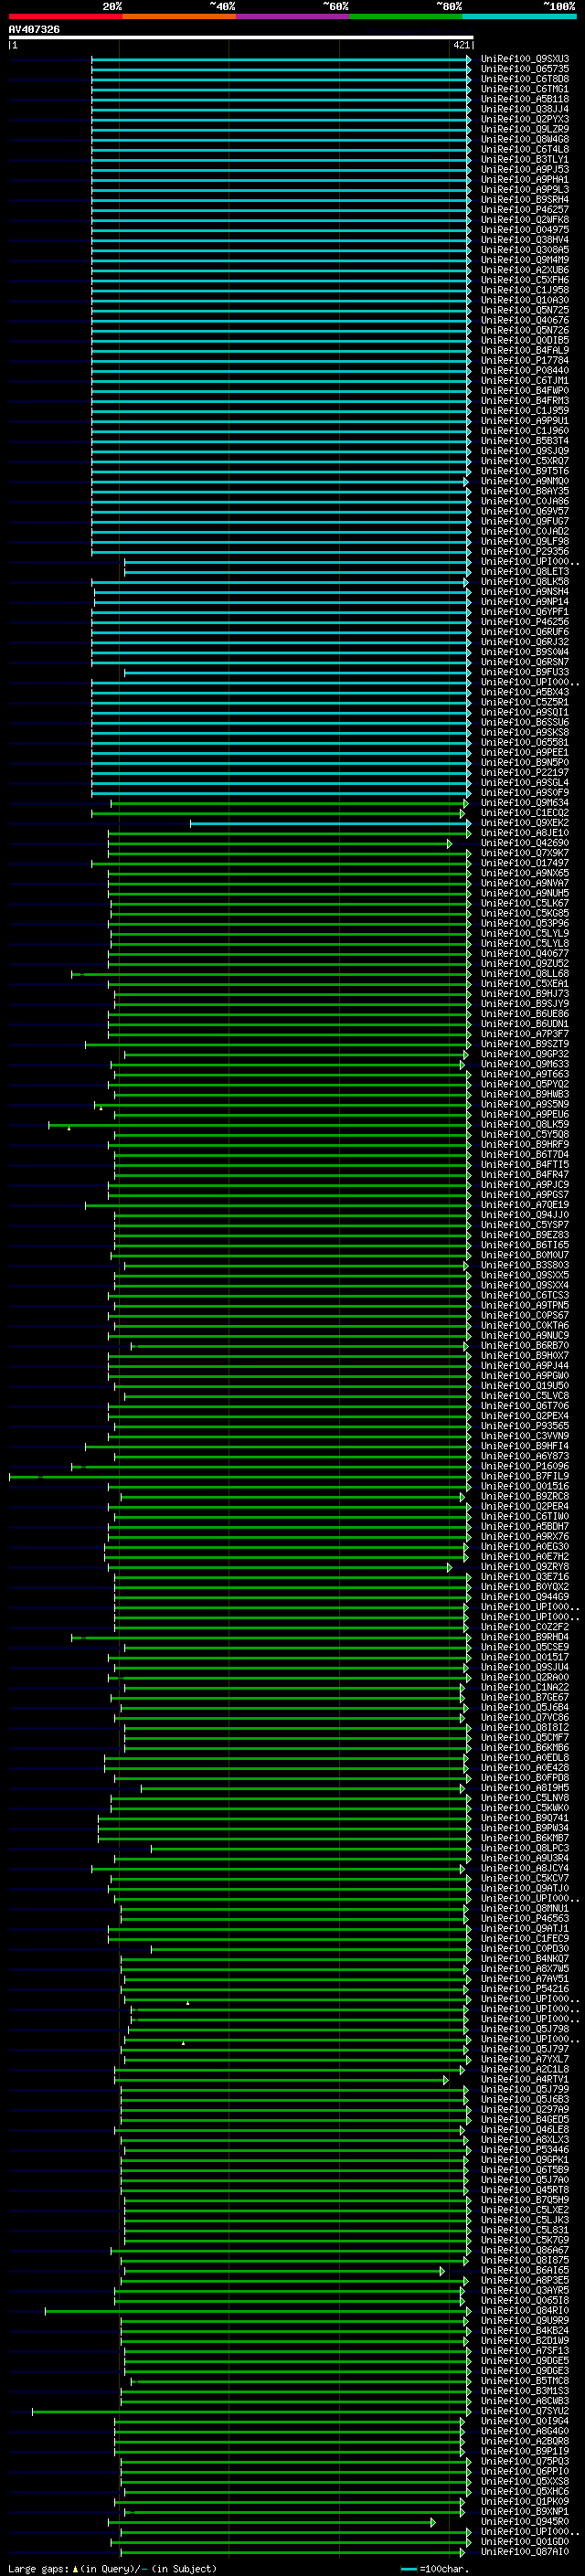This screenshot has width=585, height=2576.
Task: Click the red ~20% identity legend segment
Action: [65, 16]
